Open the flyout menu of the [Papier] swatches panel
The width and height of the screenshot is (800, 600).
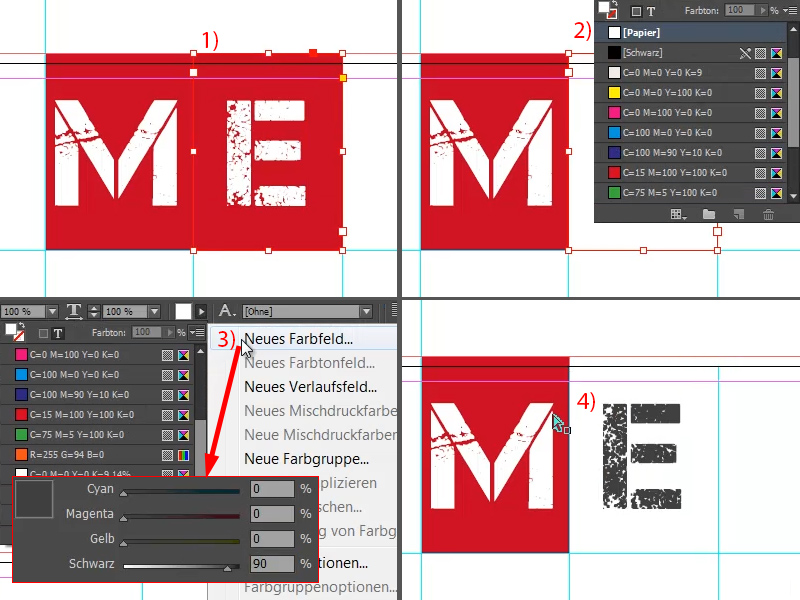(792, 11)
